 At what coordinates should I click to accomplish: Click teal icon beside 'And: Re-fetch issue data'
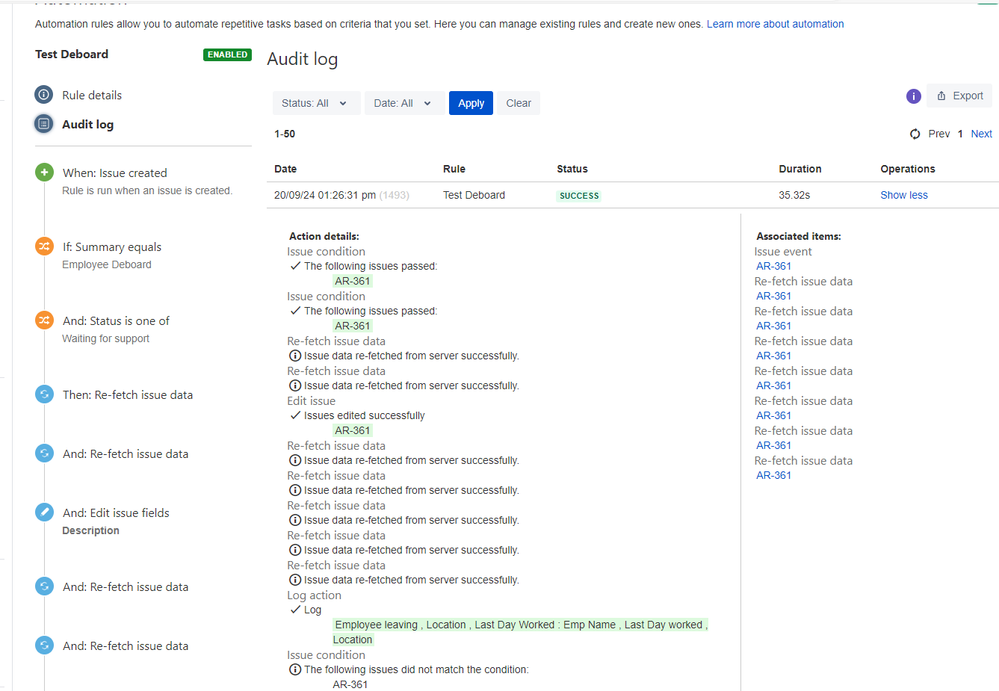pos(44,453)
